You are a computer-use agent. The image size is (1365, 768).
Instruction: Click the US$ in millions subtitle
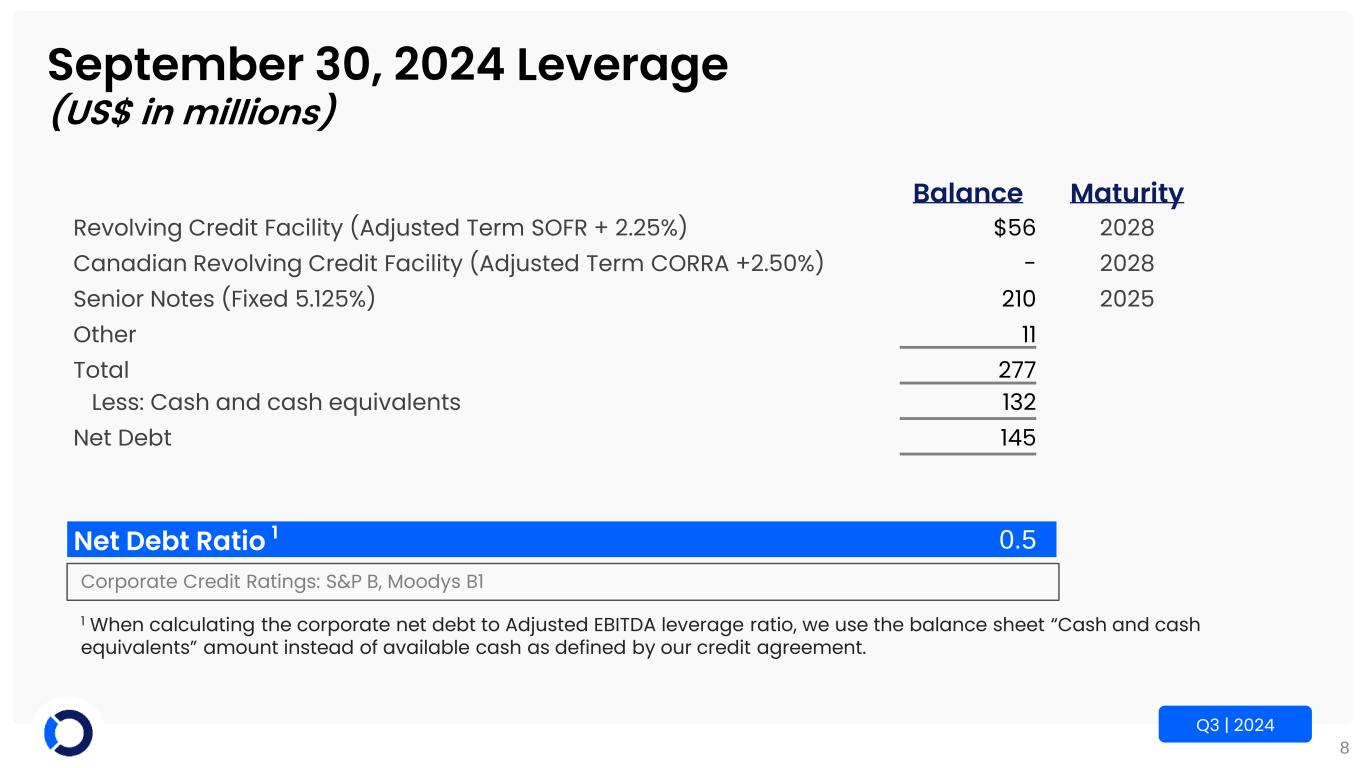191,112
